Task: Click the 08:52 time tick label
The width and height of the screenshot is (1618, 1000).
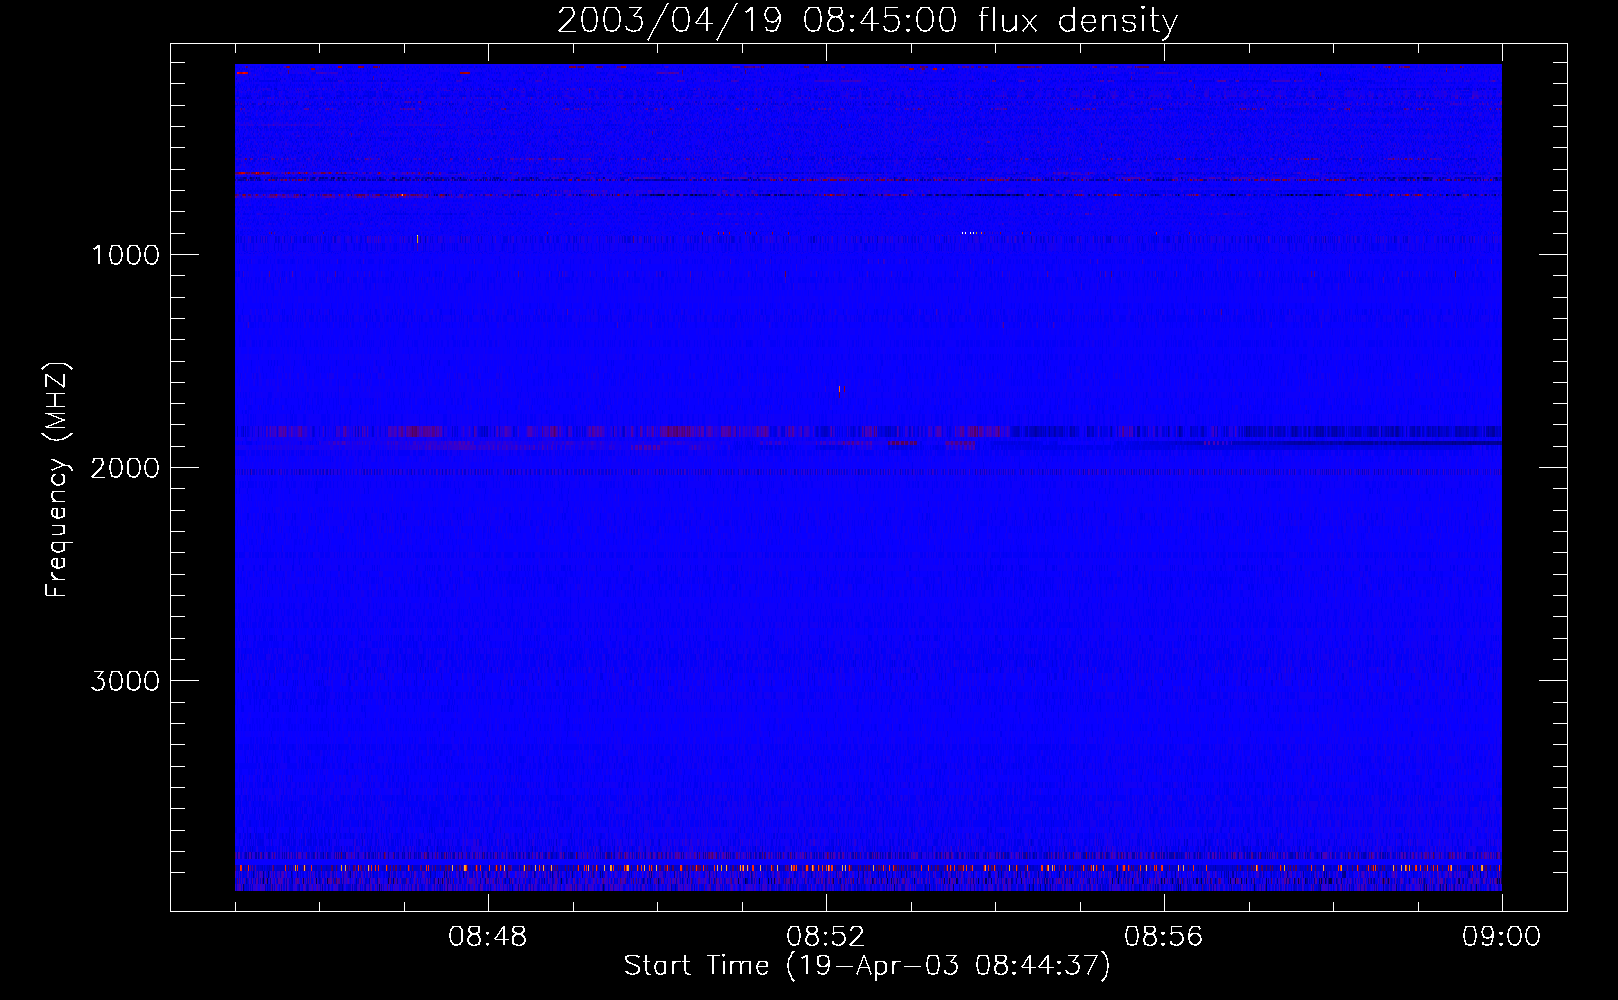Action: pyautogui.click(x=826, y=937)
